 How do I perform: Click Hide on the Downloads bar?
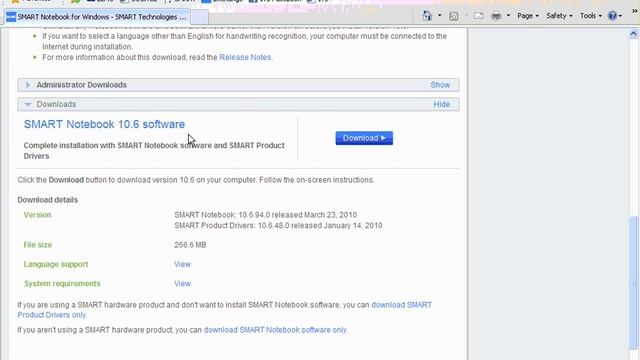click(x=441, y=104)
